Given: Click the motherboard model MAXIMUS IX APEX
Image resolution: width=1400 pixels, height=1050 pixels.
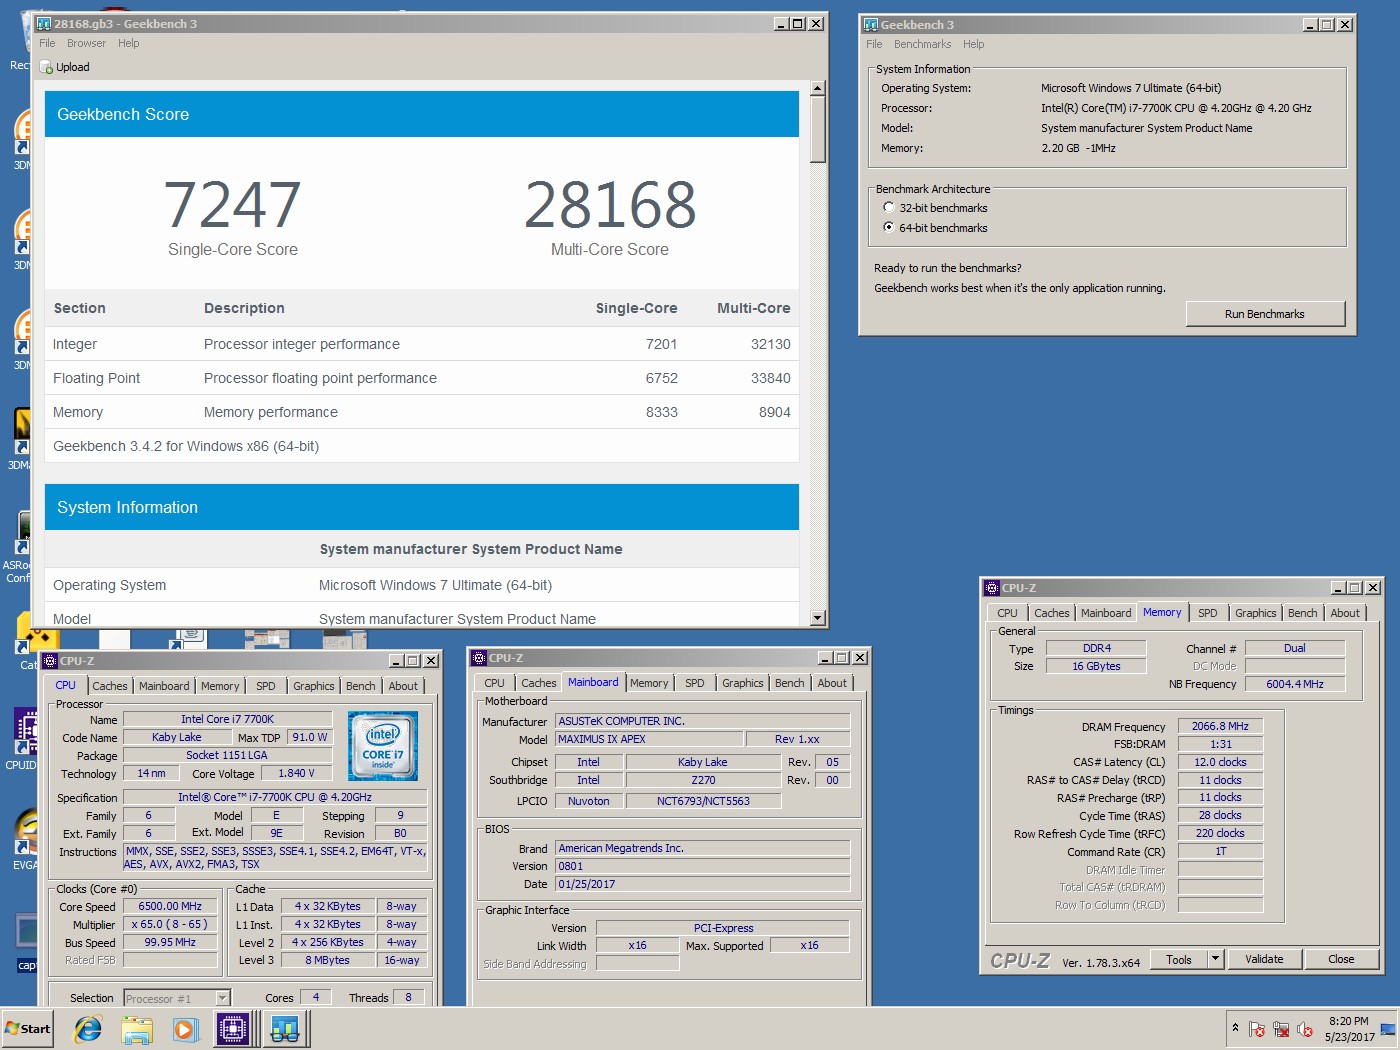Looking at the screenshot, I should point(650,739).
